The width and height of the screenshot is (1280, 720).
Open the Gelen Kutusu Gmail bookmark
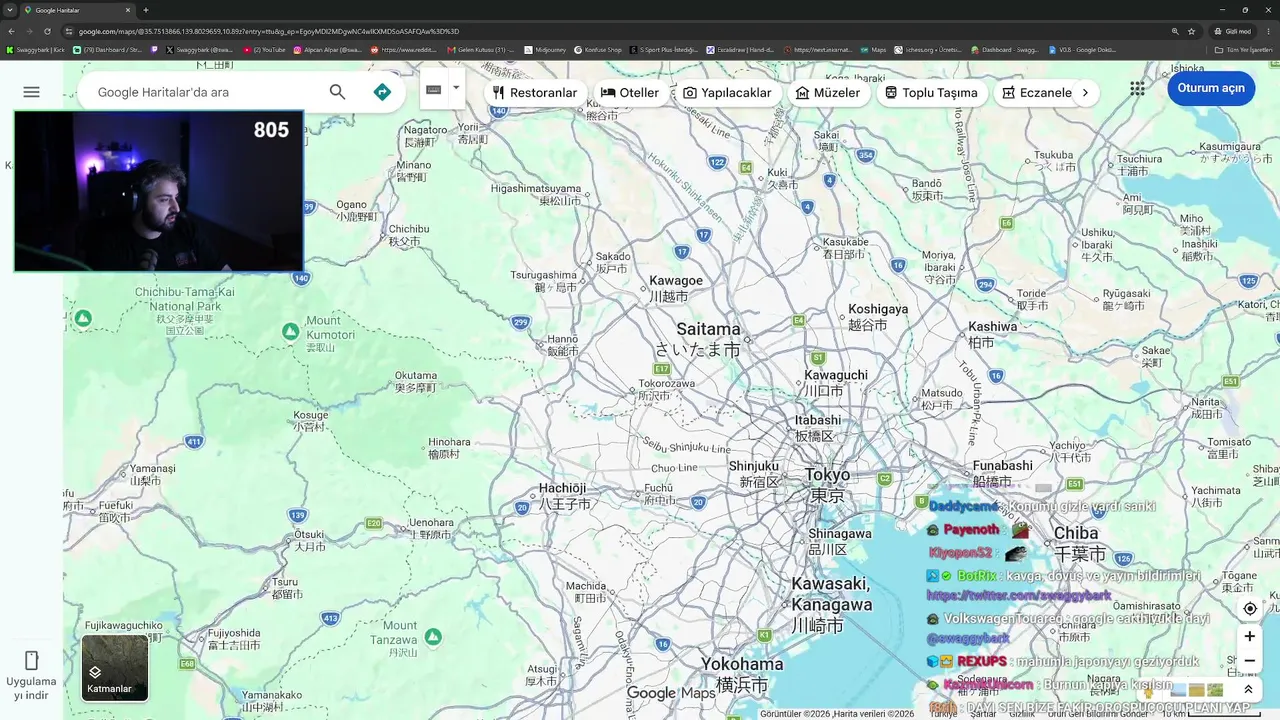pyautogui.click(x=482, y=49)
